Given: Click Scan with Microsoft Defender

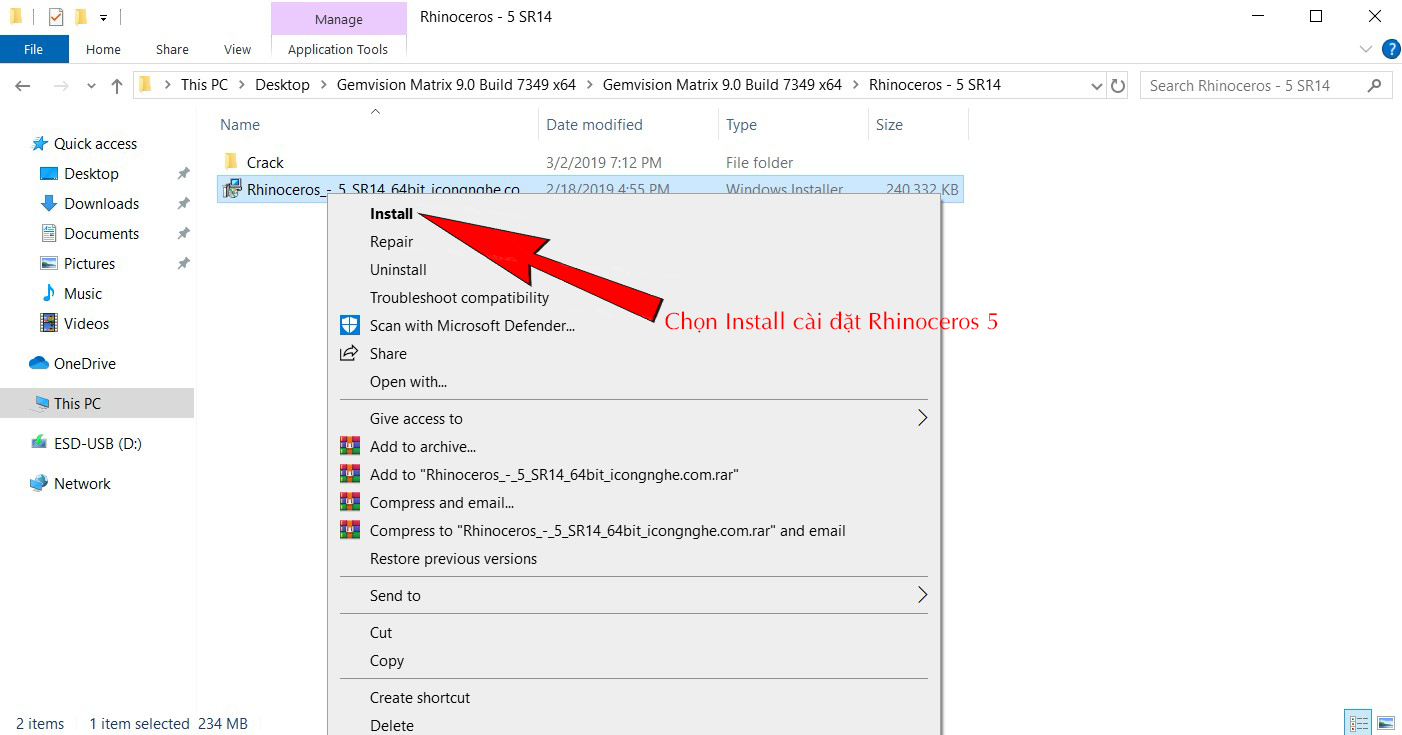Looking at the screenshot, I should click(472, 325).
